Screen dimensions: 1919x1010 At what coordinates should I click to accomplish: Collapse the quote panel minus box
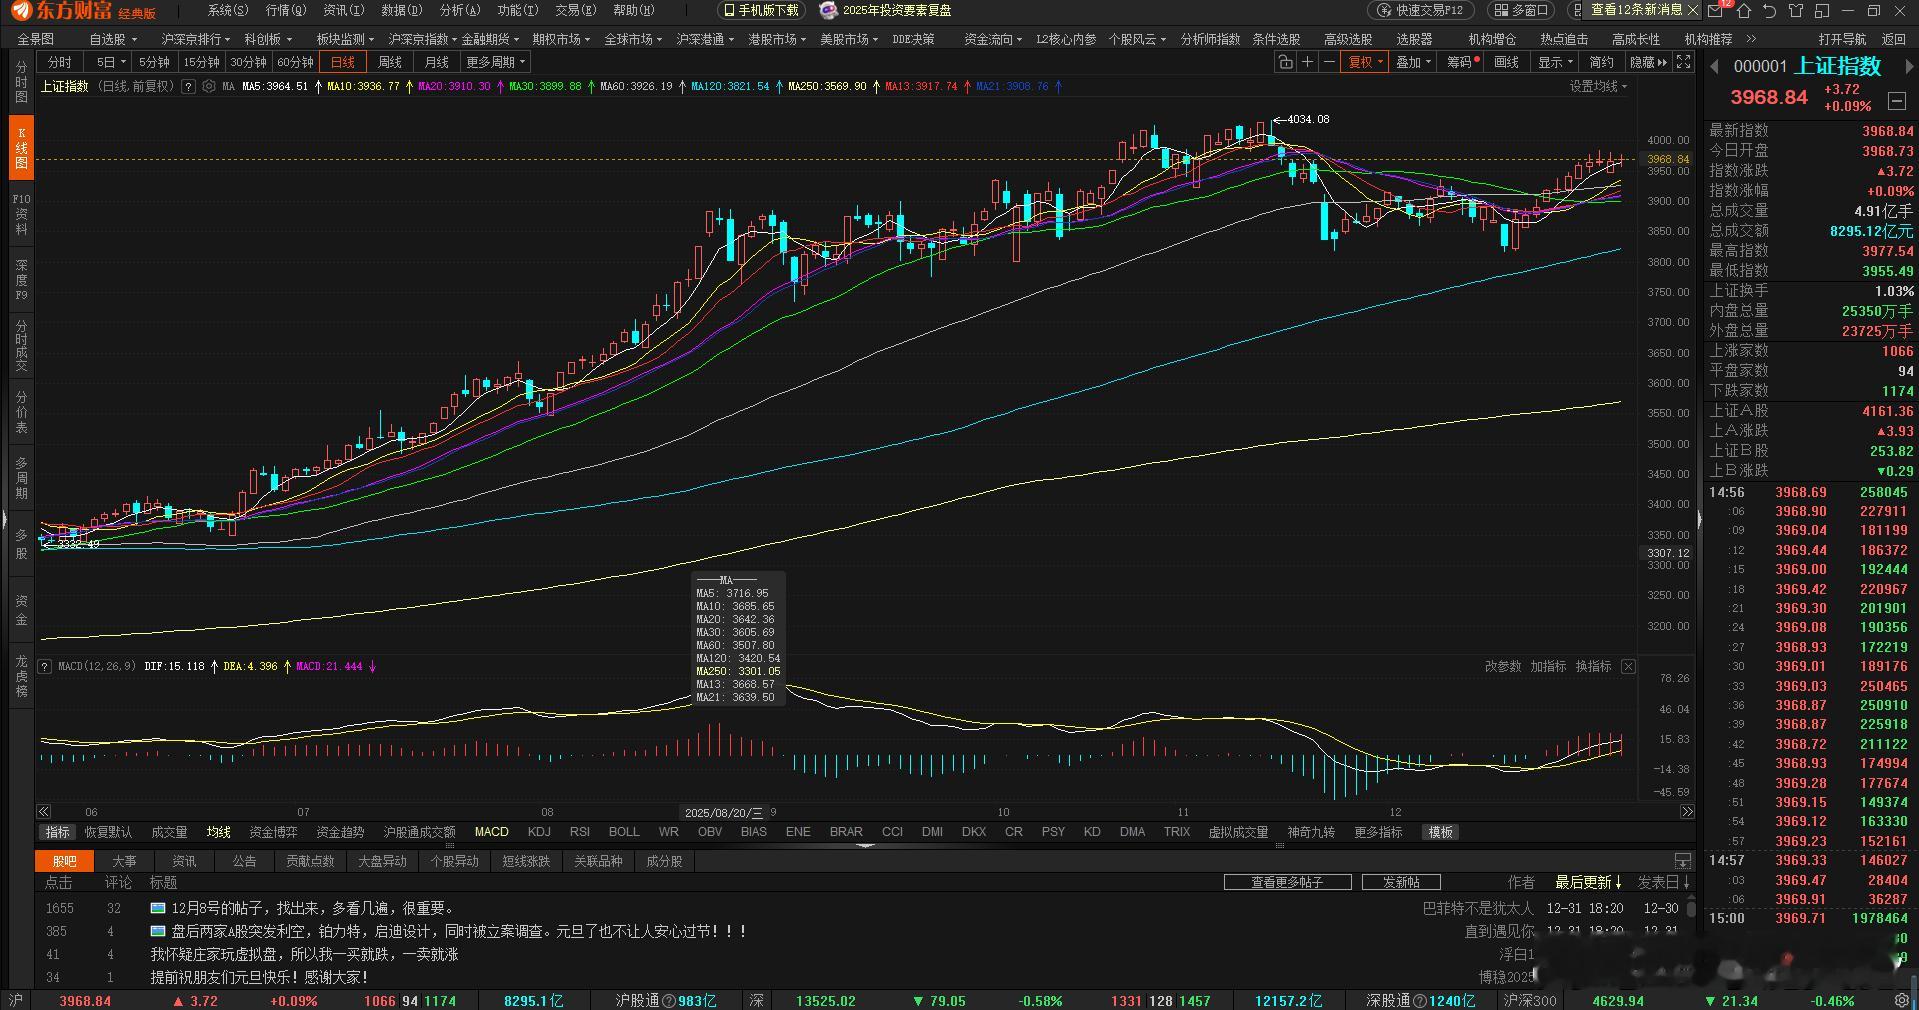[1896, 101]
